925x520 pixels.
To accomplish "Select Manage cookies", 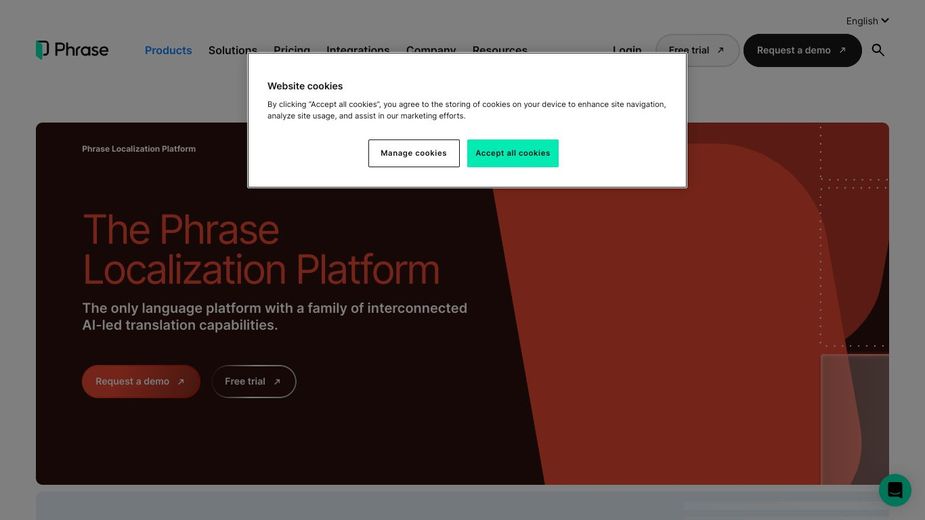I will point(413,153).
